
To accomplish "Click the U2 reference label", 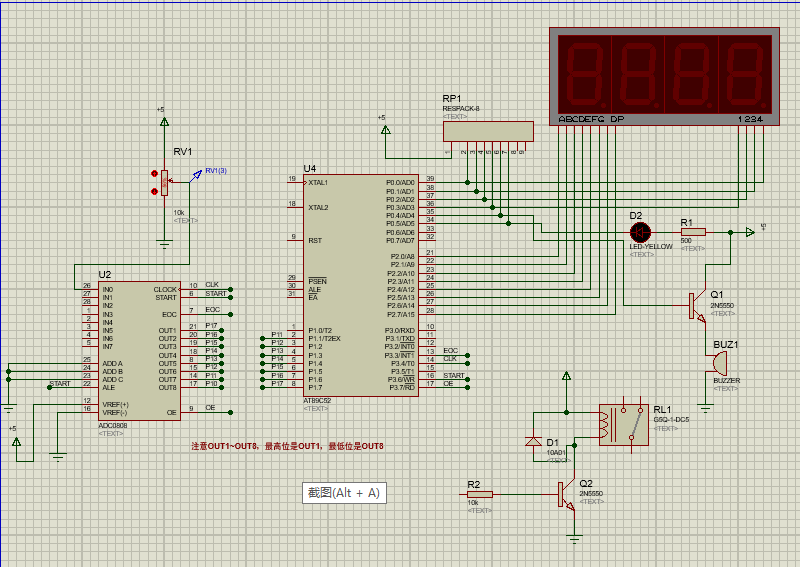I will [x=105, y=275].
